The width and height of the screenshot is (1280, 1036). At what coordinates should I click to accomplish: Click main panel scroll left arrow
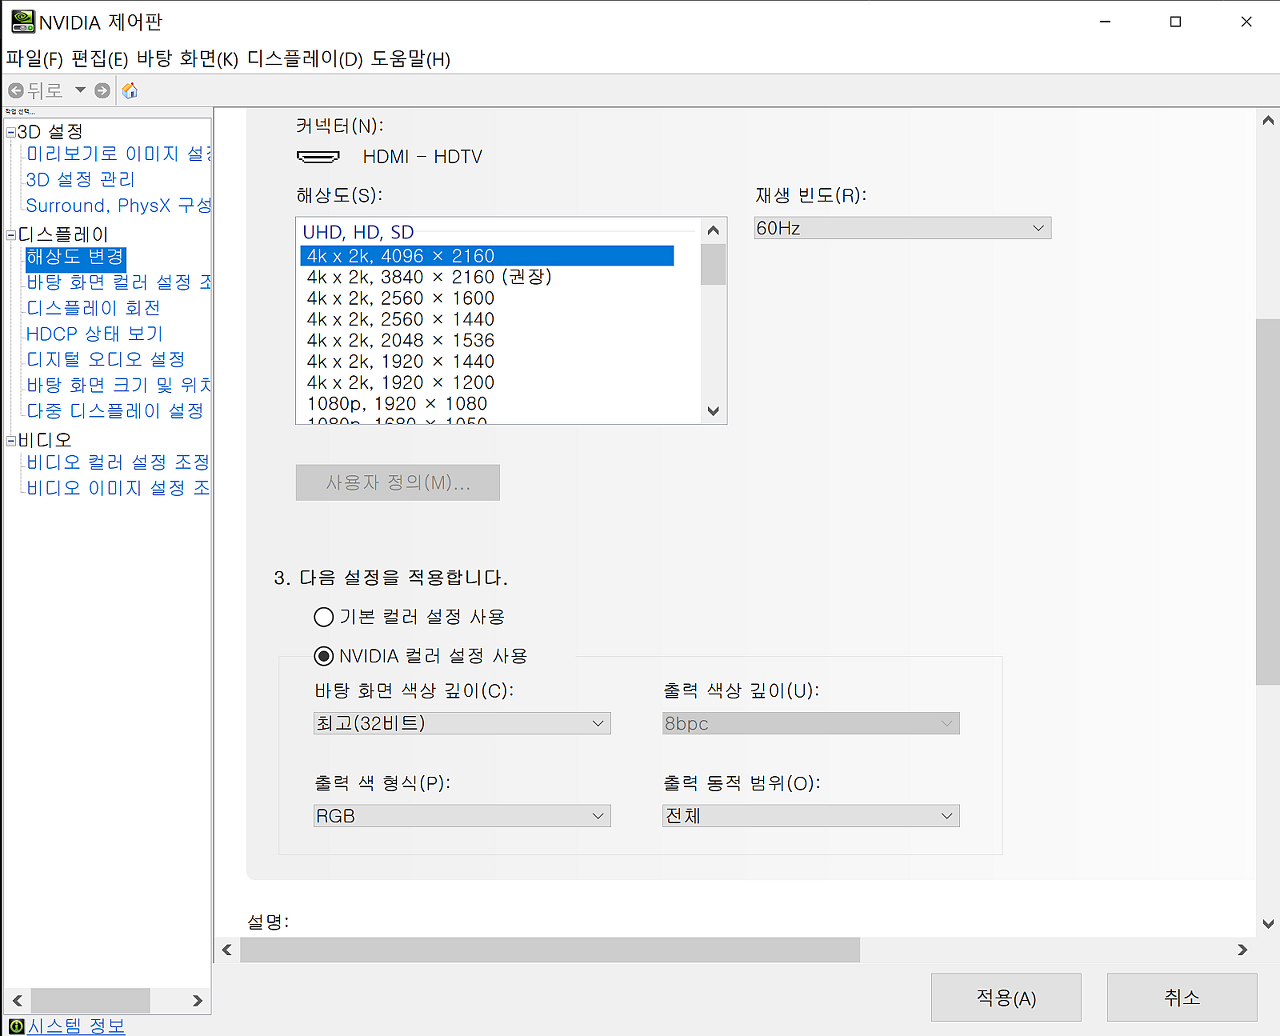click(227, 950)
